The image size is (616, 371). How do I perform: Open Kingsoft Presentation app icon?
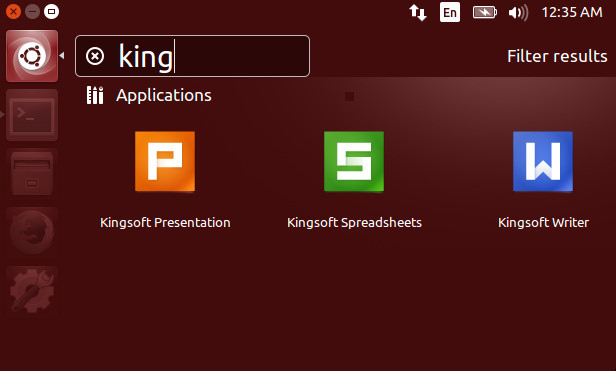tap(165, 162)
